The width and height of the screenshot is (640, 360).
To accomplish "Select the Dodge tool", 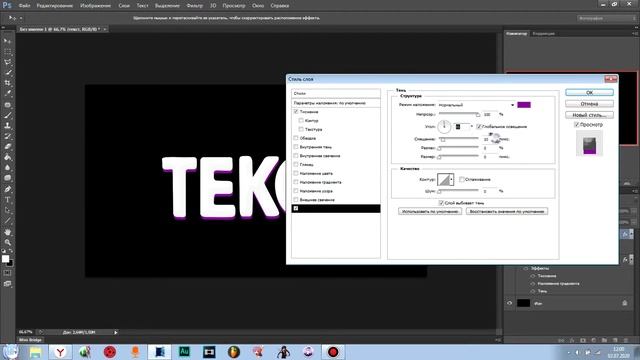I will (7, 178).
